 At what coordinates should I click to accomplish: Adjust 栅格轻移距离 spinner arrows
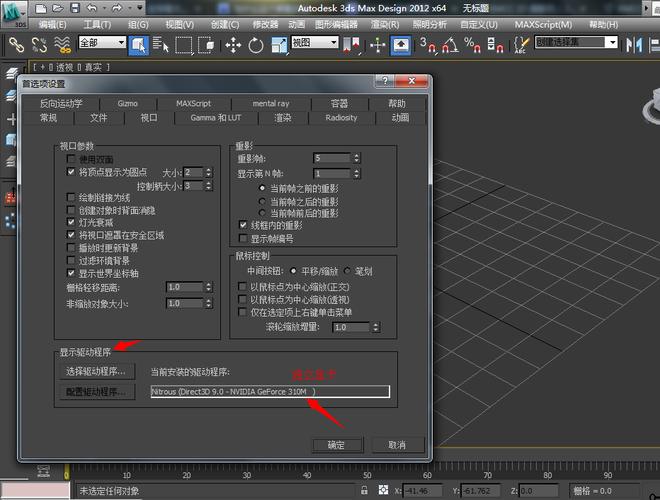(x=209, y=287)
